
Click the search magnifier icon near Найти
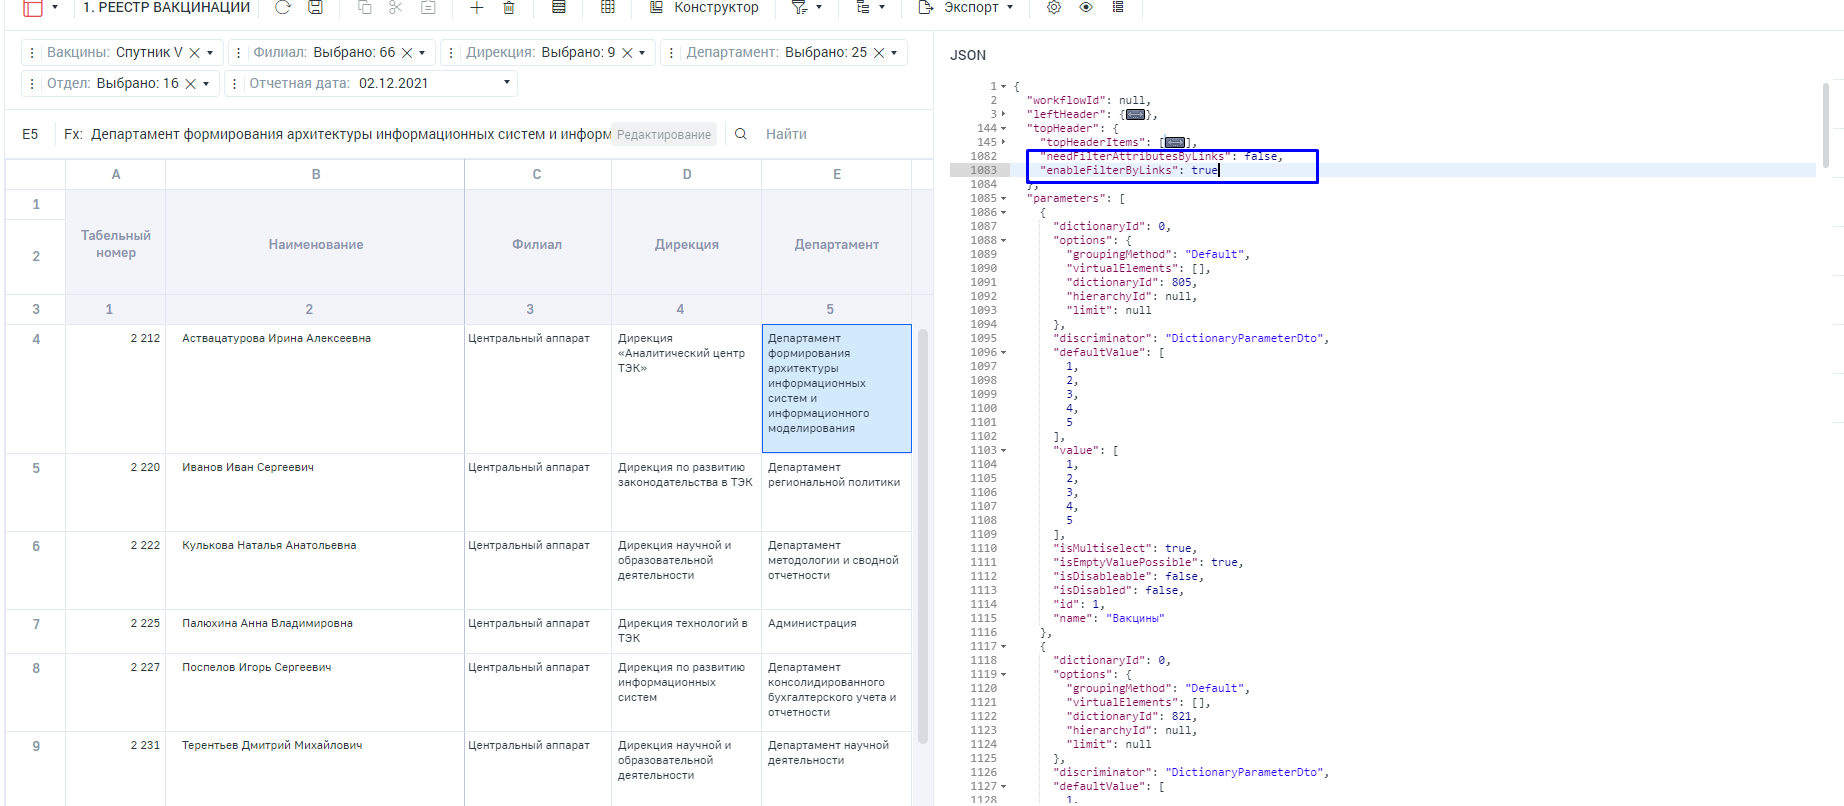click(x=741, y=134)
